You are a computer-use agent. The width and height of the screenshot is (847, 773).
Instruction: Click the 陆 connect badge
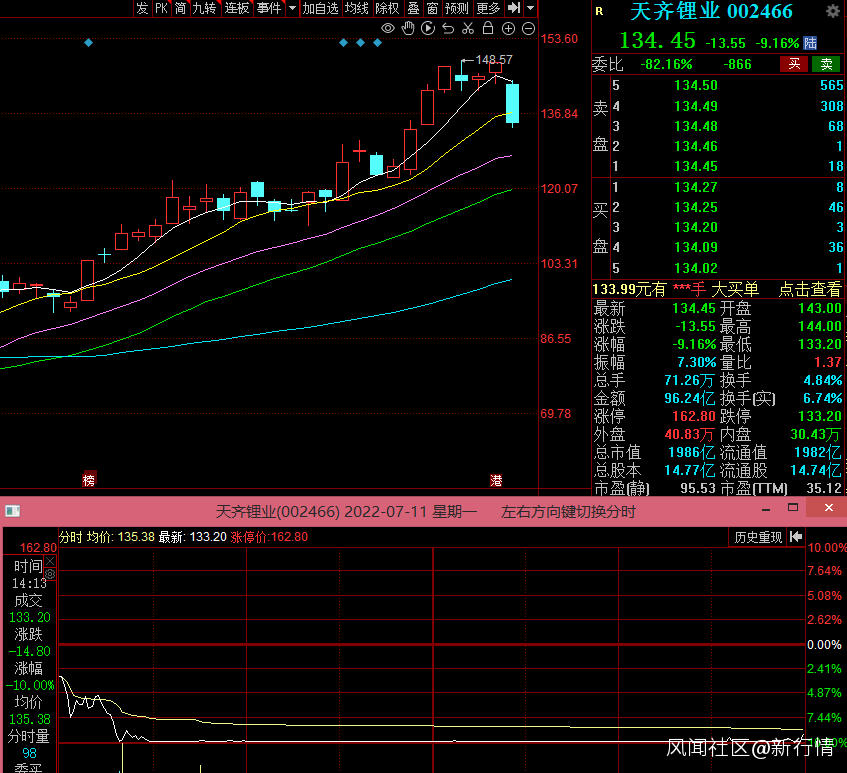(x=810, y=43)
